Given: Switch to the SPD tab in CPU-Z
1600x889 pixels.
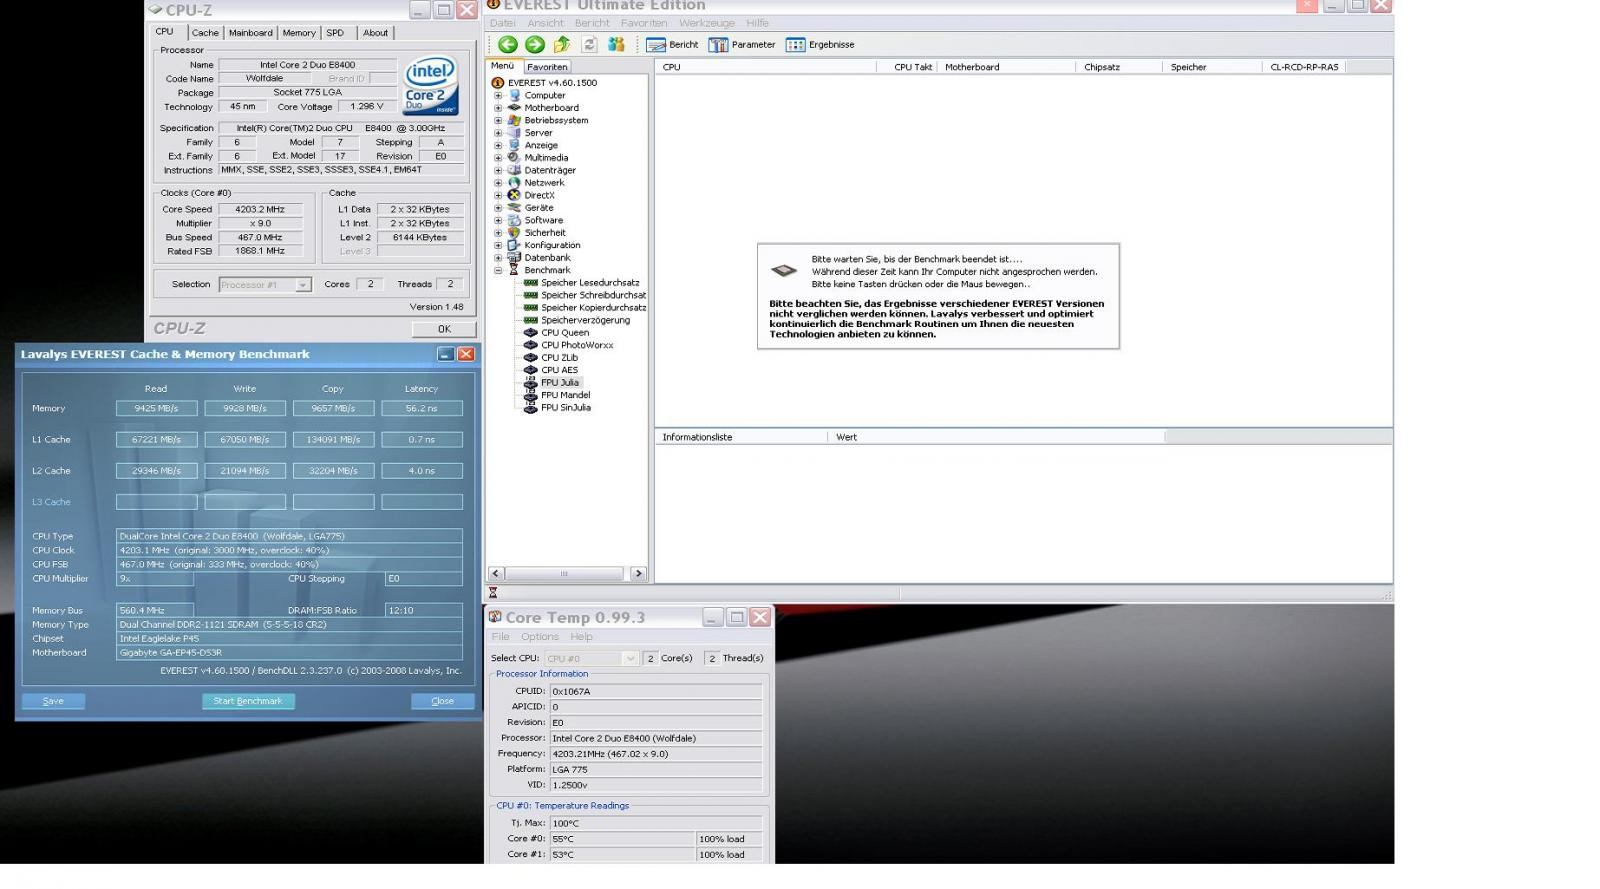Looking at the screenshot, I should point(335,33).
